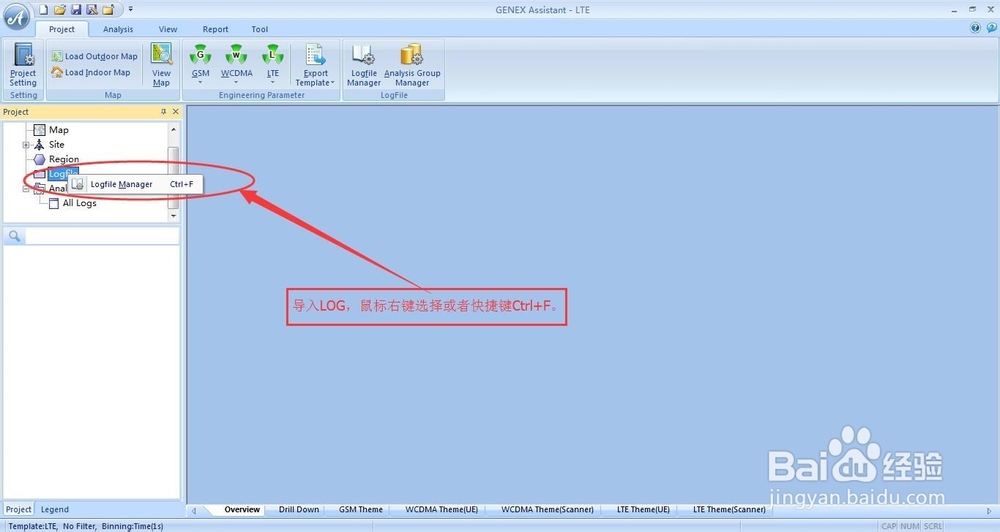Viewport: 1000px width, 532px height.
Task: Click the SCRL status bar indicator
Action: point(933,526)
